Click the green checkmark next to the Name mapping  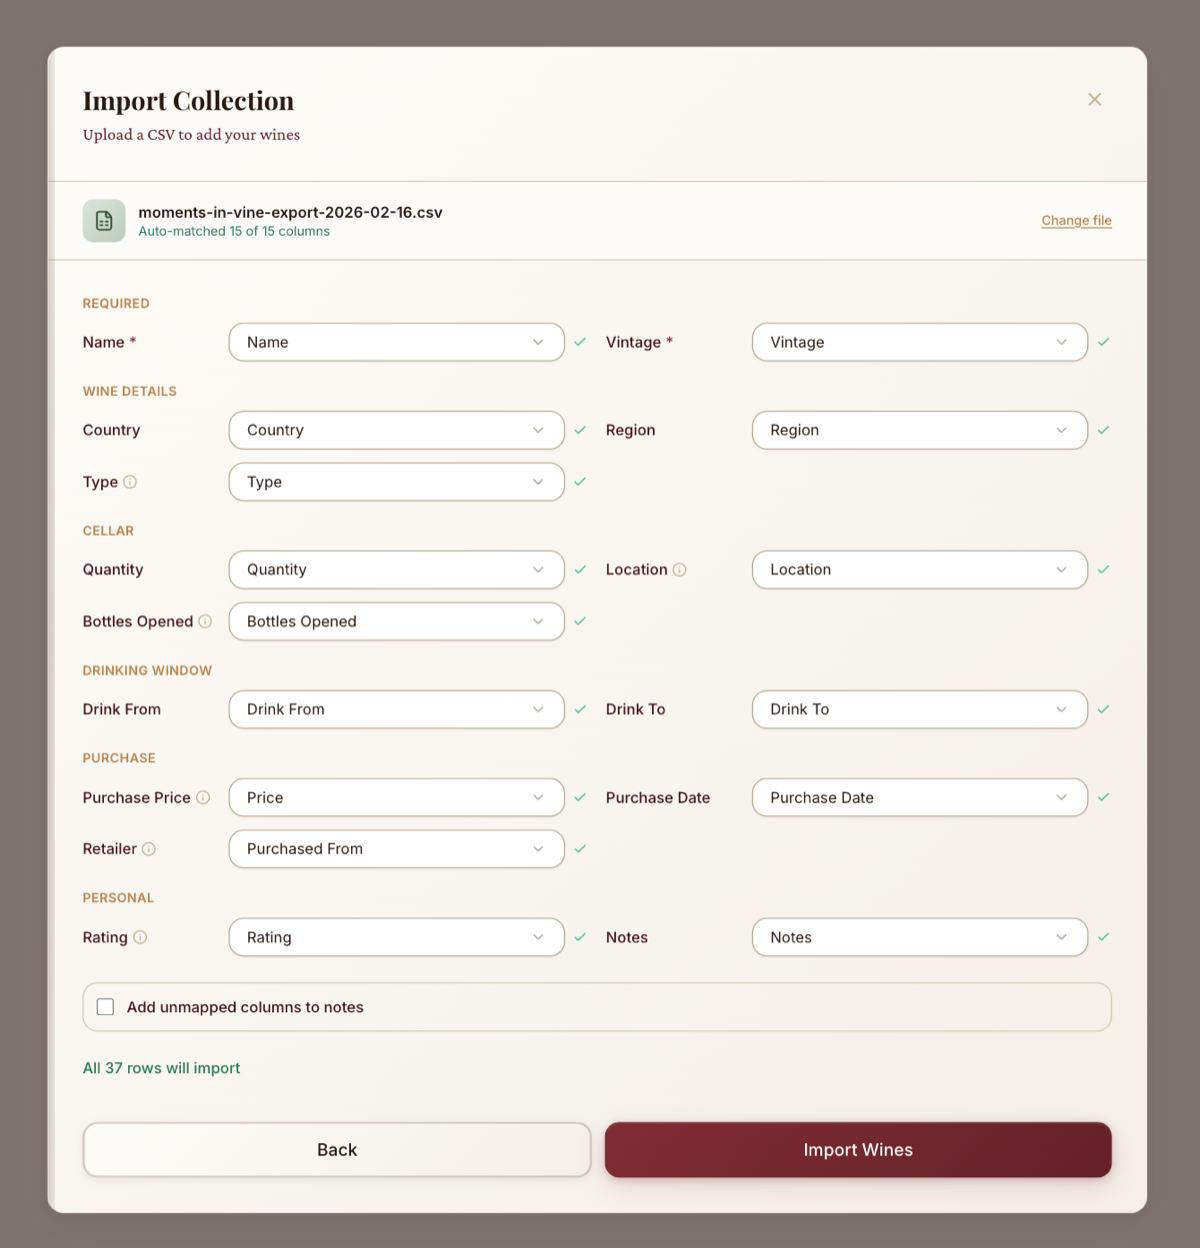pos(580,341)
